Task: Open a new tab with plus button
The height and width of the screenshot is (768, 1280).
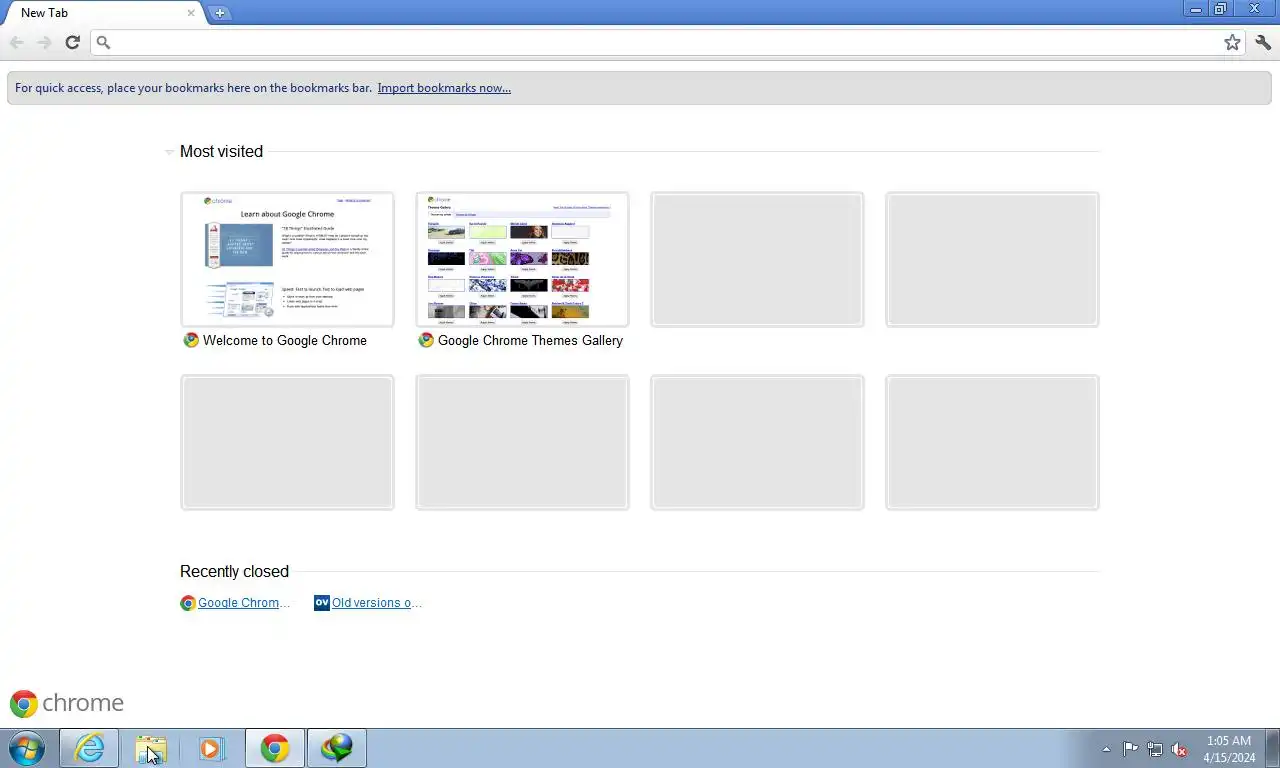Action: click(220, 13)
